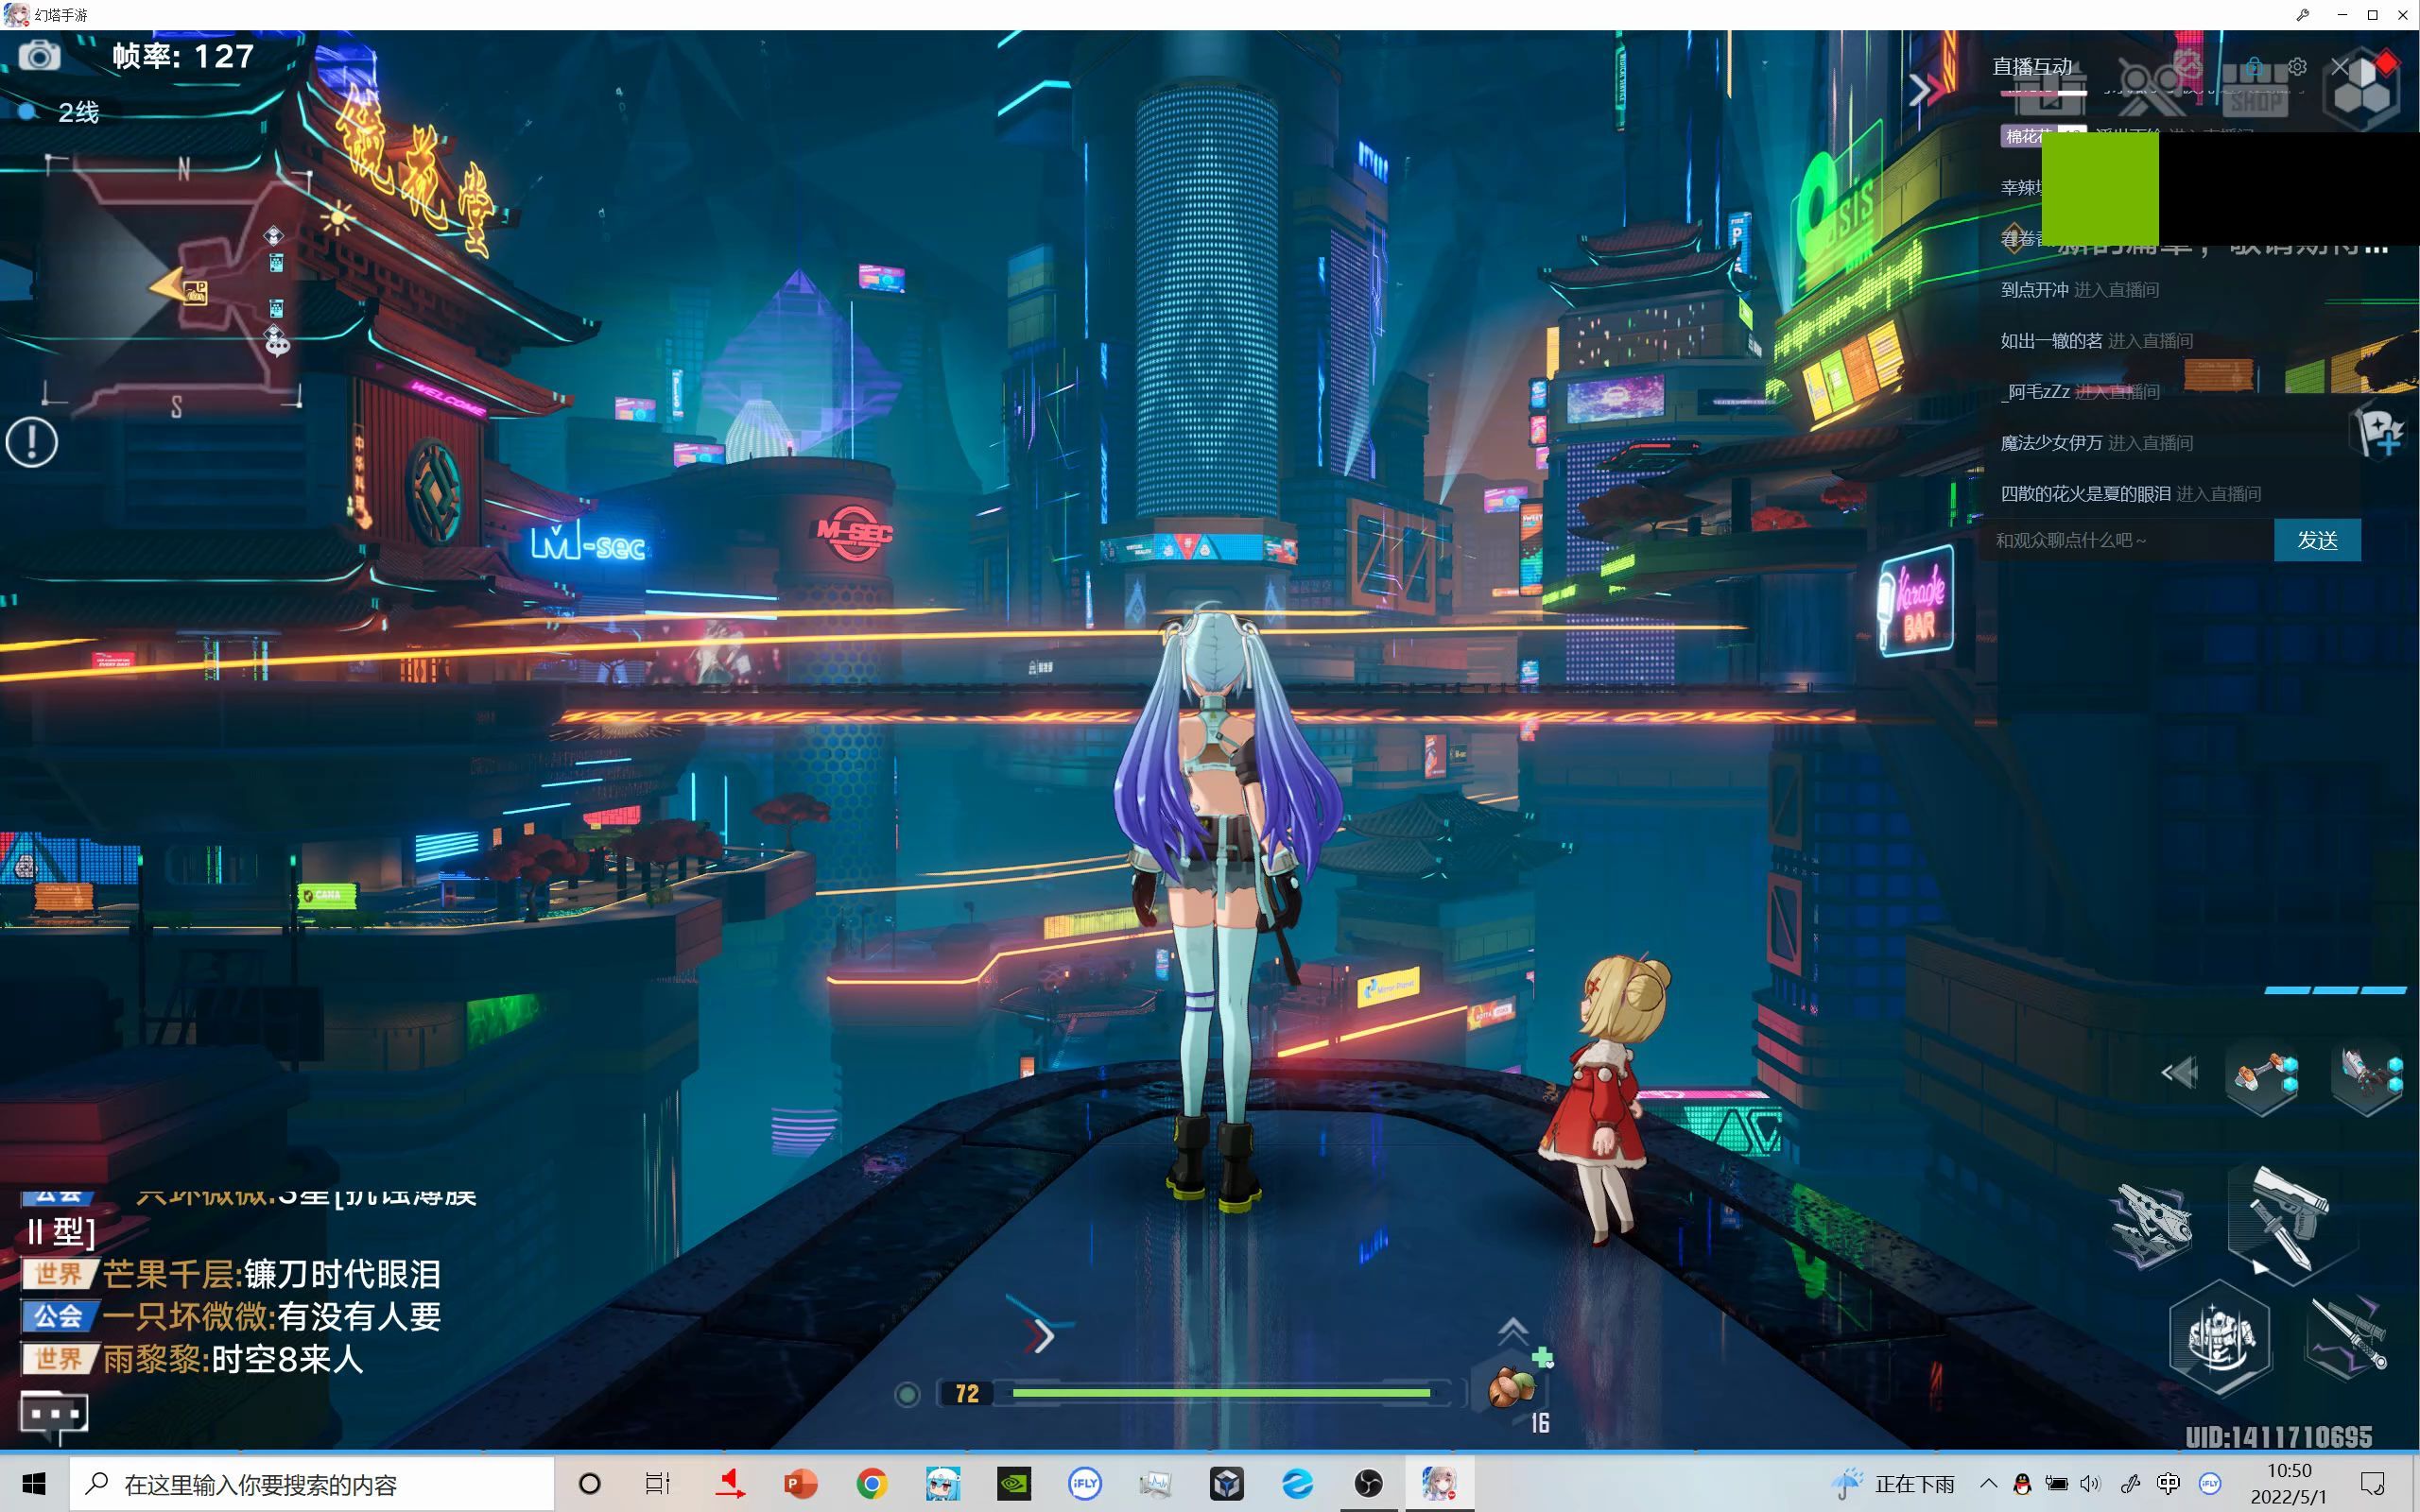Focus the Windows taskbar search box
2420x1512 pixels.
(311, 1483)
